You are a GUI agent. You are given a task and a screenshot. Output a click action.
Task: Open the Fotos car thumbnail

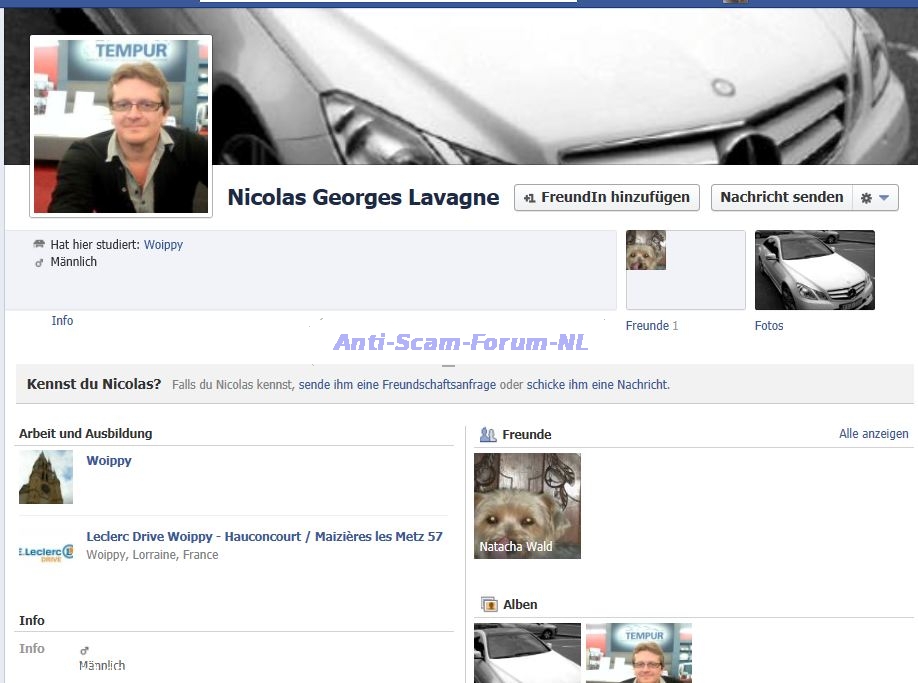[x=814, y=270]
